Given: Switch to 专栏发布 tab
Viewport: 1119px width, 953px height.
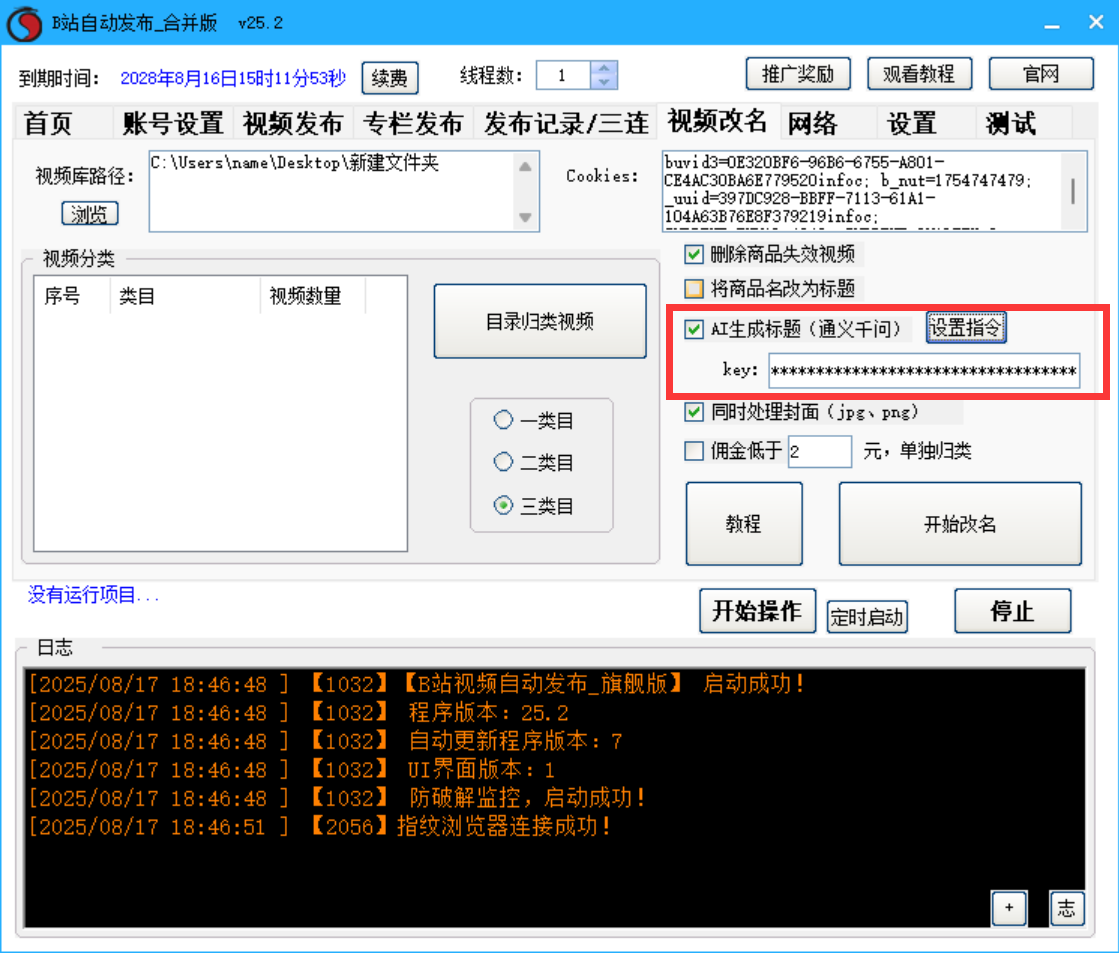Looking at the screenshot, I should (x=413, y=123).
